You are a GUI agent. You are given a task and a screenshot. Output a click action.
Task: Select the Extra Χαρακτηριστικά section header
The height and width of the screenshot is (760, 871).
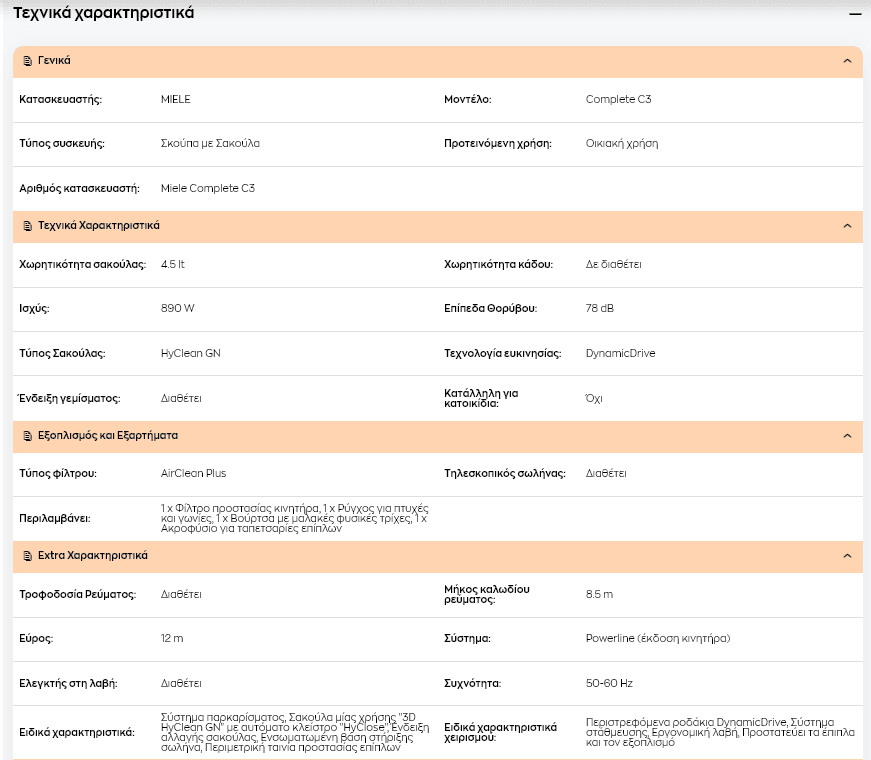tap(438, 557)
